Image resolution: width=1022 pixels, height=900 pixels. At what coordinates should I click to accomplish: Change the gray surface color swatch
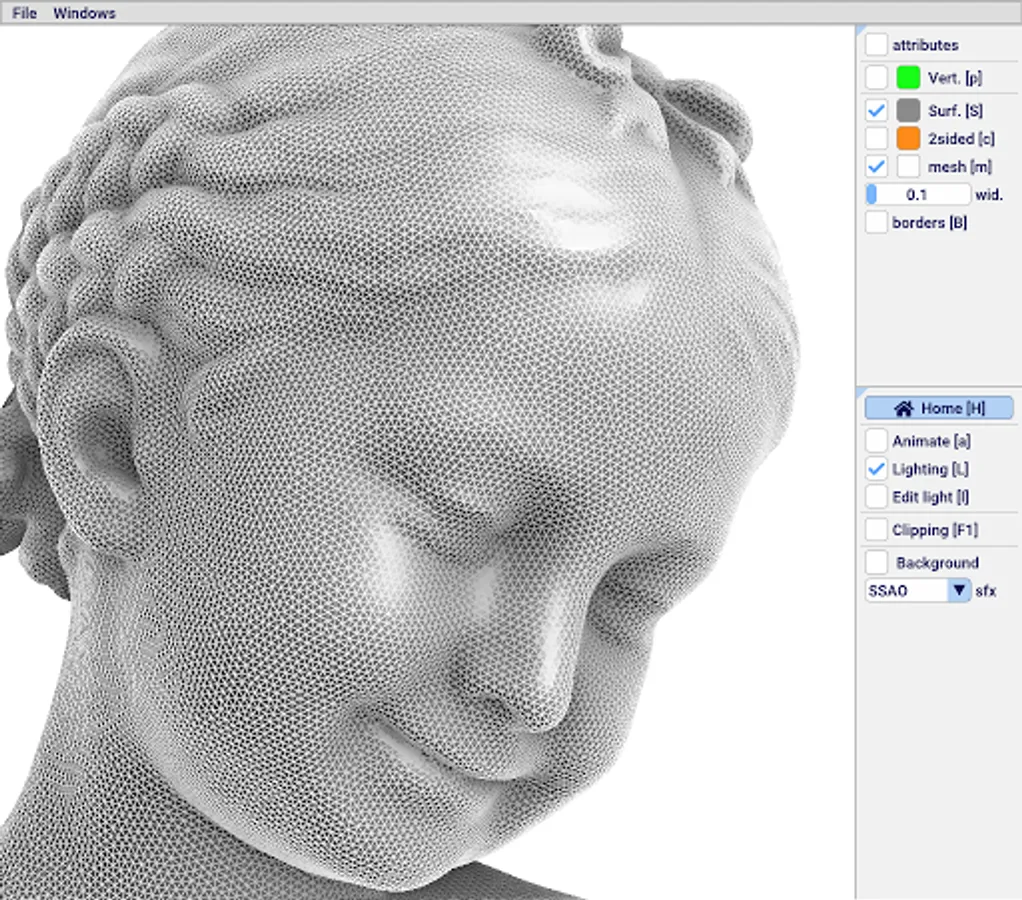tap(908, 110)
